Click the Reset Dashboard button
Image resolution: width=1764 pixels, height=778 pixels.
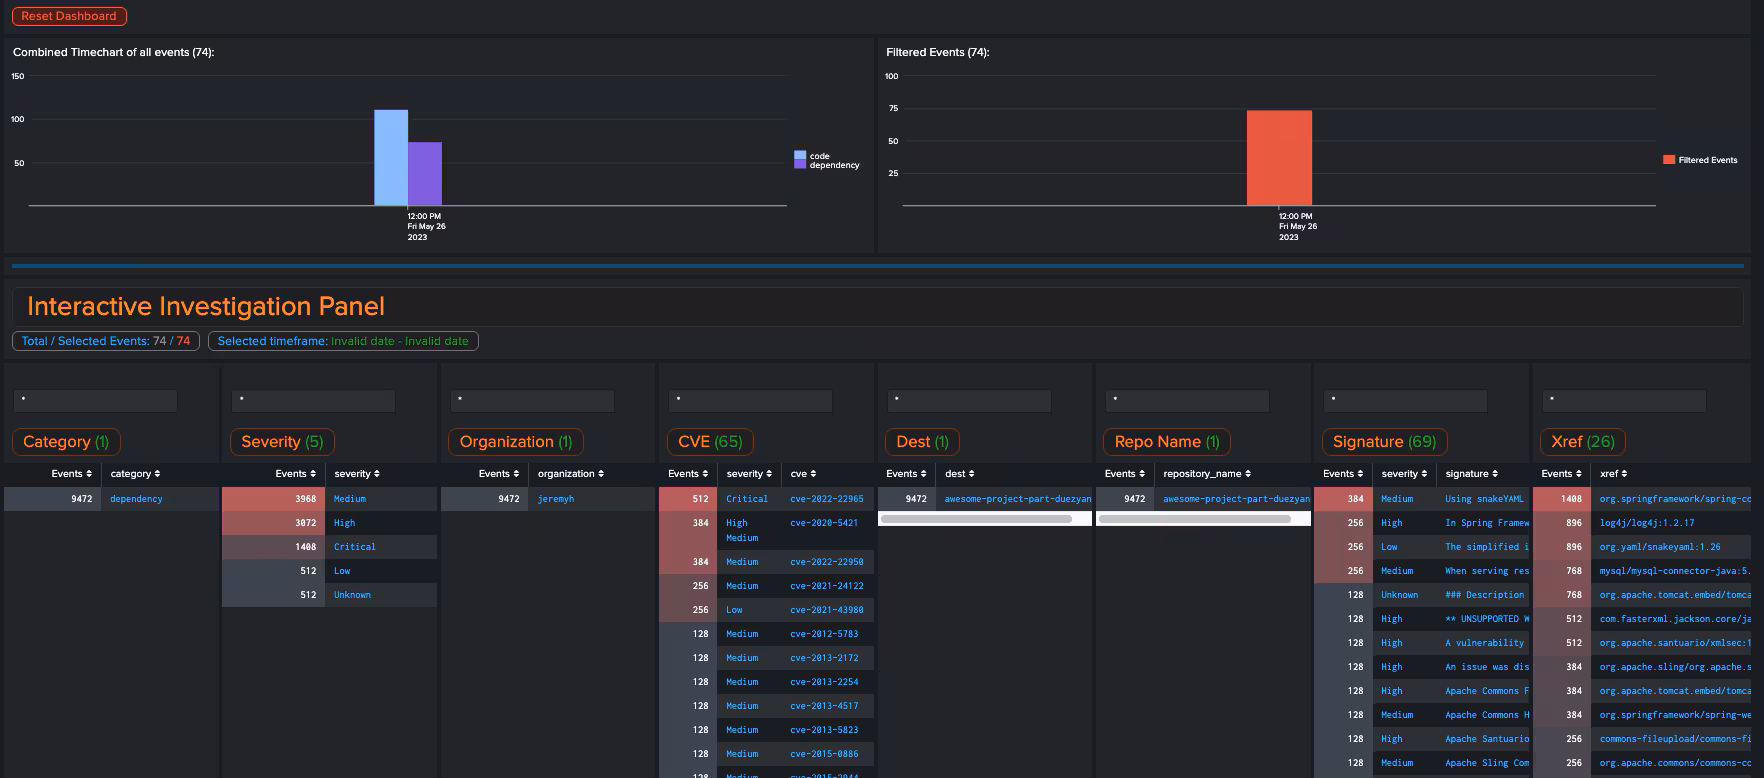pos(69,16)
